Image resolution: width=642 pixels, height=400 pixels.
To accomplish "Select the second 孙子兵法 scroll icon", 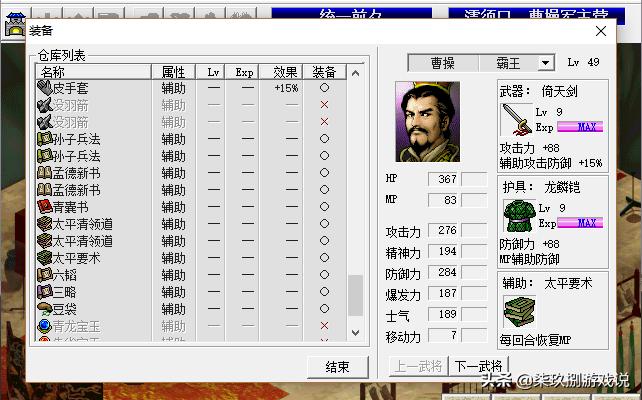I will pyautogui.click(x=44, y=156).
